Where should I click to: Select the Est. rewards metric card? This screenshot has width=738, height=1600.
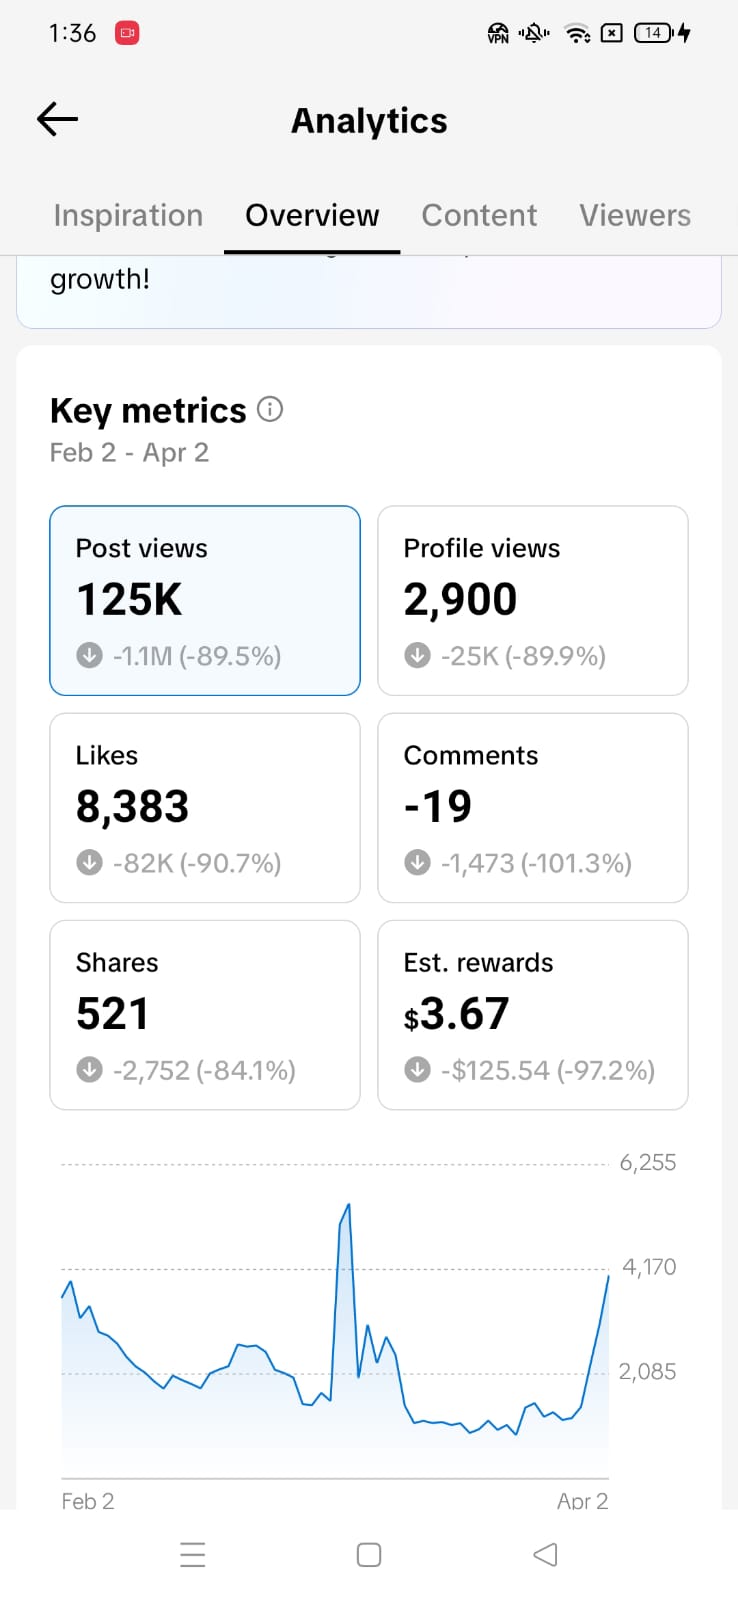click(x=533, y=1014)
